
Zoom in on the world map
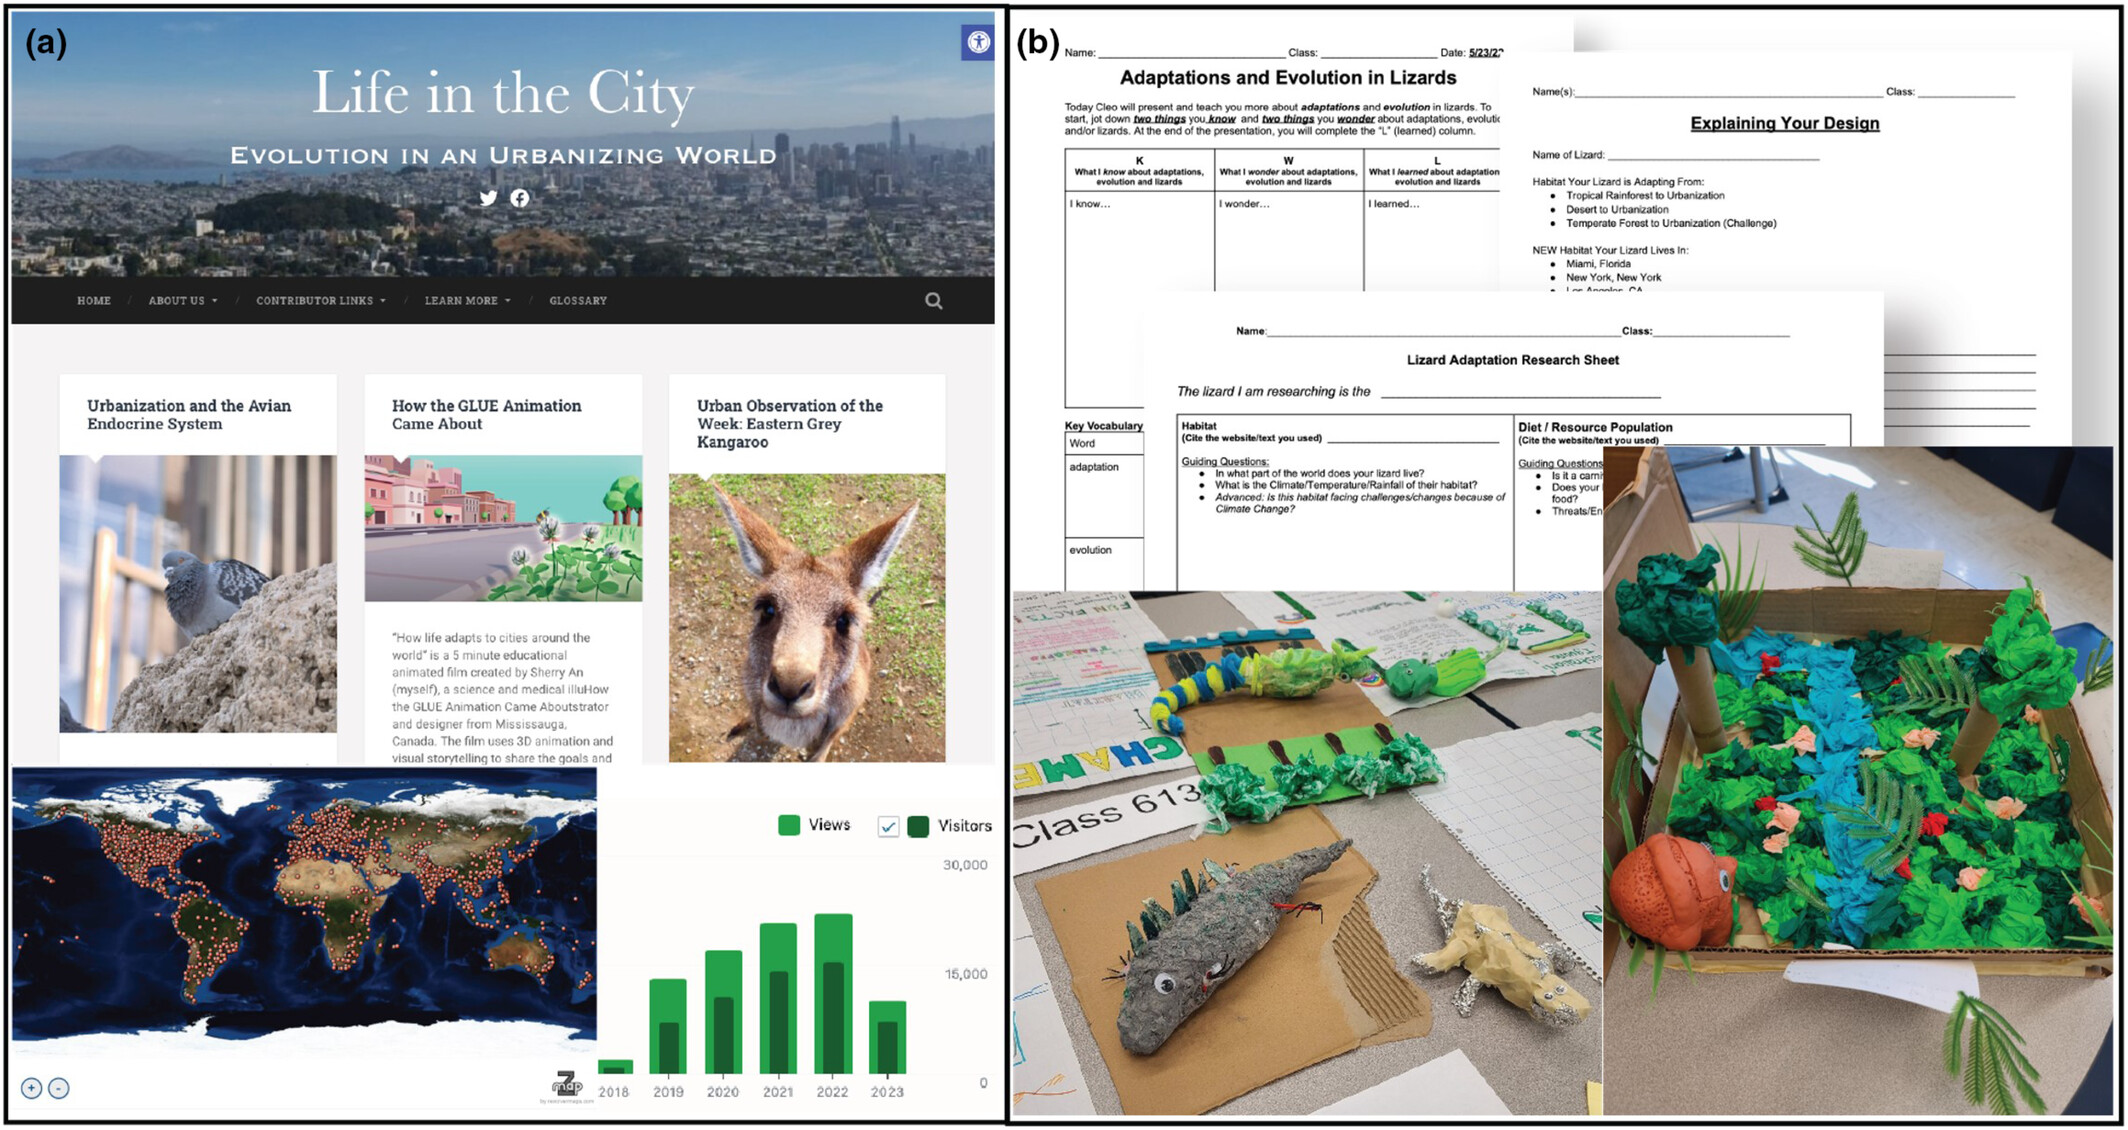pyautogui.click(x=31, y=1088)
